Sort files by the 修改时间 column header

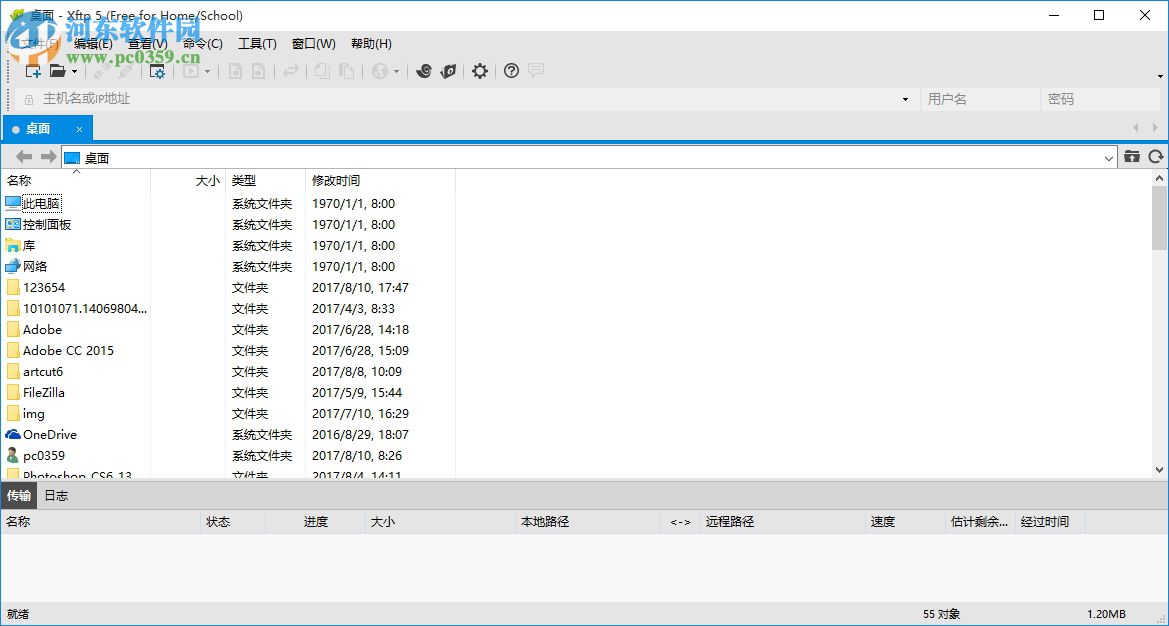[x=336, y=180]
